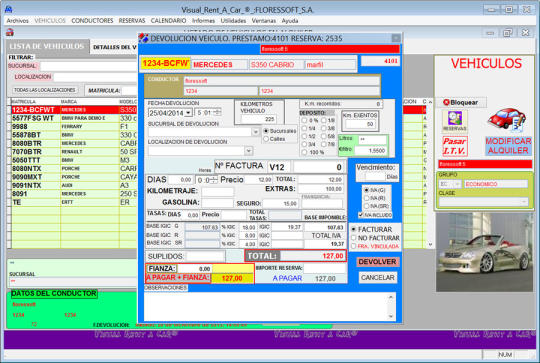This screenshot has height=363, width=540.
Task: Click the Pasar I.T.V. icon
Action: click(x=455, y=146)
